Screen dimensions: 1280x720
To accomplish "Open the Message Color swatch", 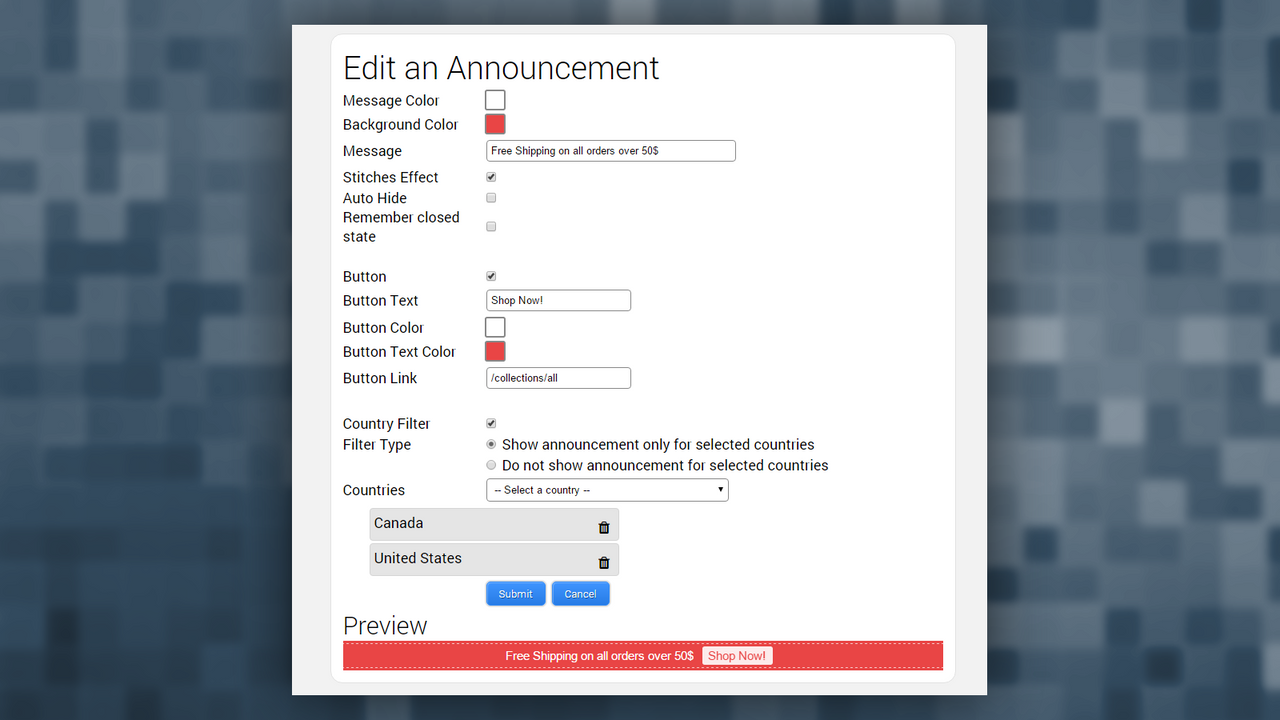I will click(x=494, y=99).
